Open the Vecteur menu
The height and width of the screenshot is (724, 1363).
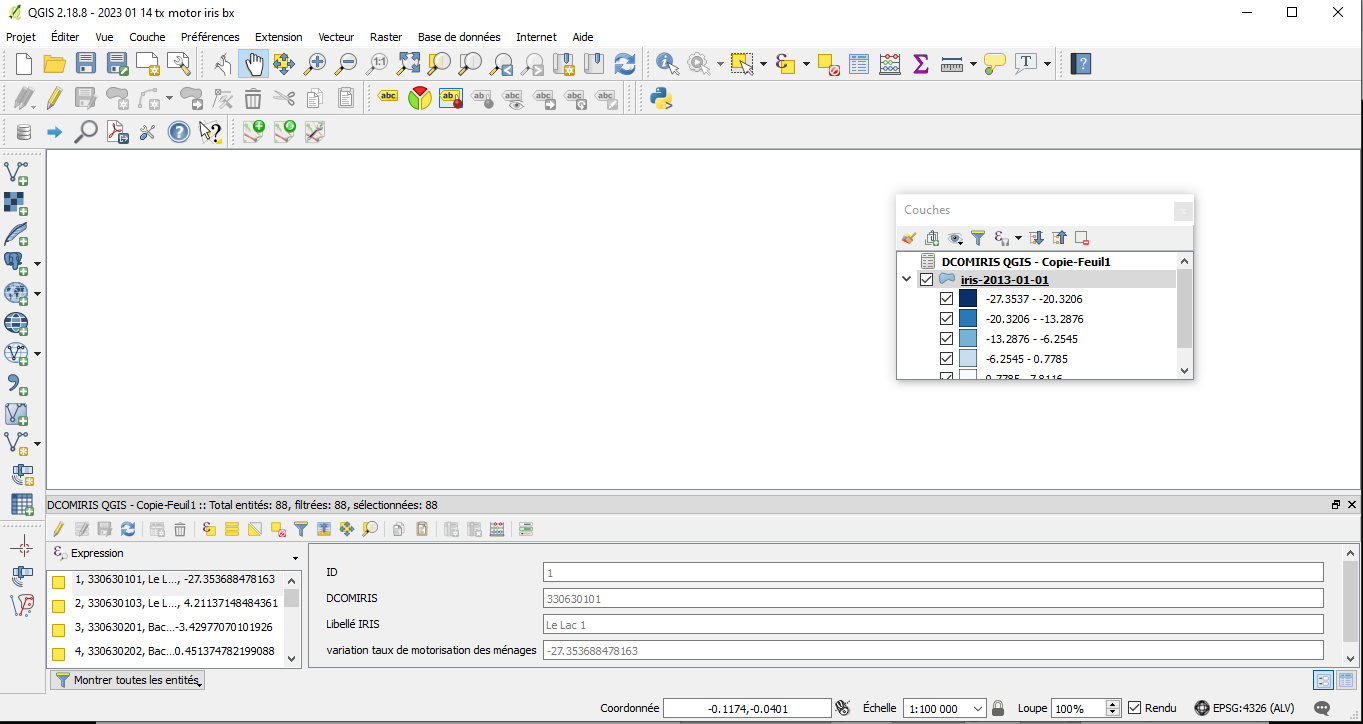tap(336, 37)
